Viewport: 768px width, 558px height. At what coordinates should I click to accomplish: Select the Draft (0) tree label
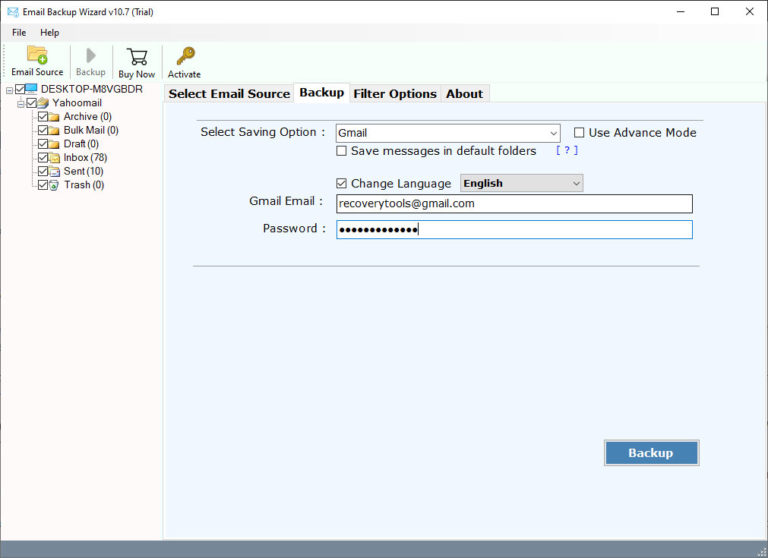point(81,144)
